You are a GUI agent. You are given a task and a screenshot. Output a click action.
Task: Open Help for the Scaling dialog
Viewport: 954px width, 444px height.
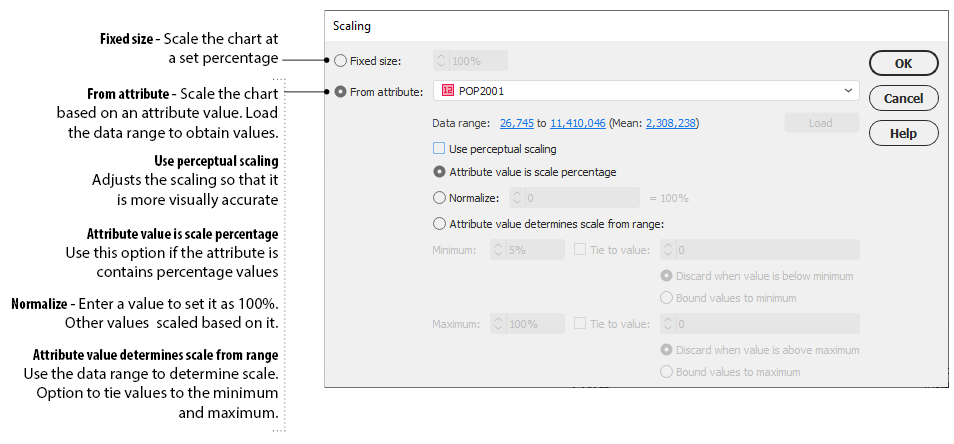(x=903, y=133)
